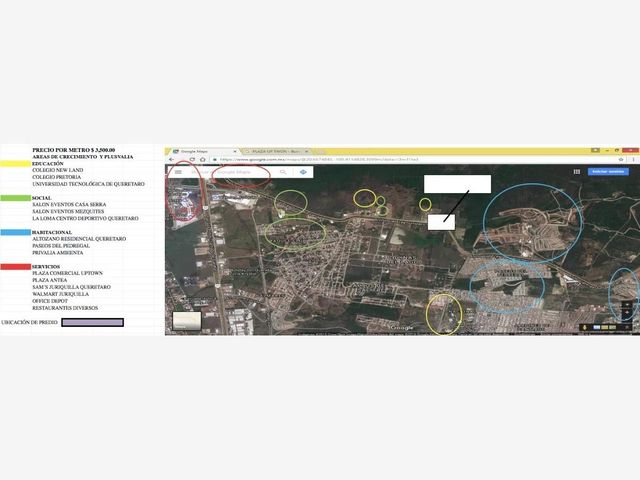Viewport: 640px width, 480px height.
Task: Open the Chrome three-dot menu
Action: click(633, 160)
